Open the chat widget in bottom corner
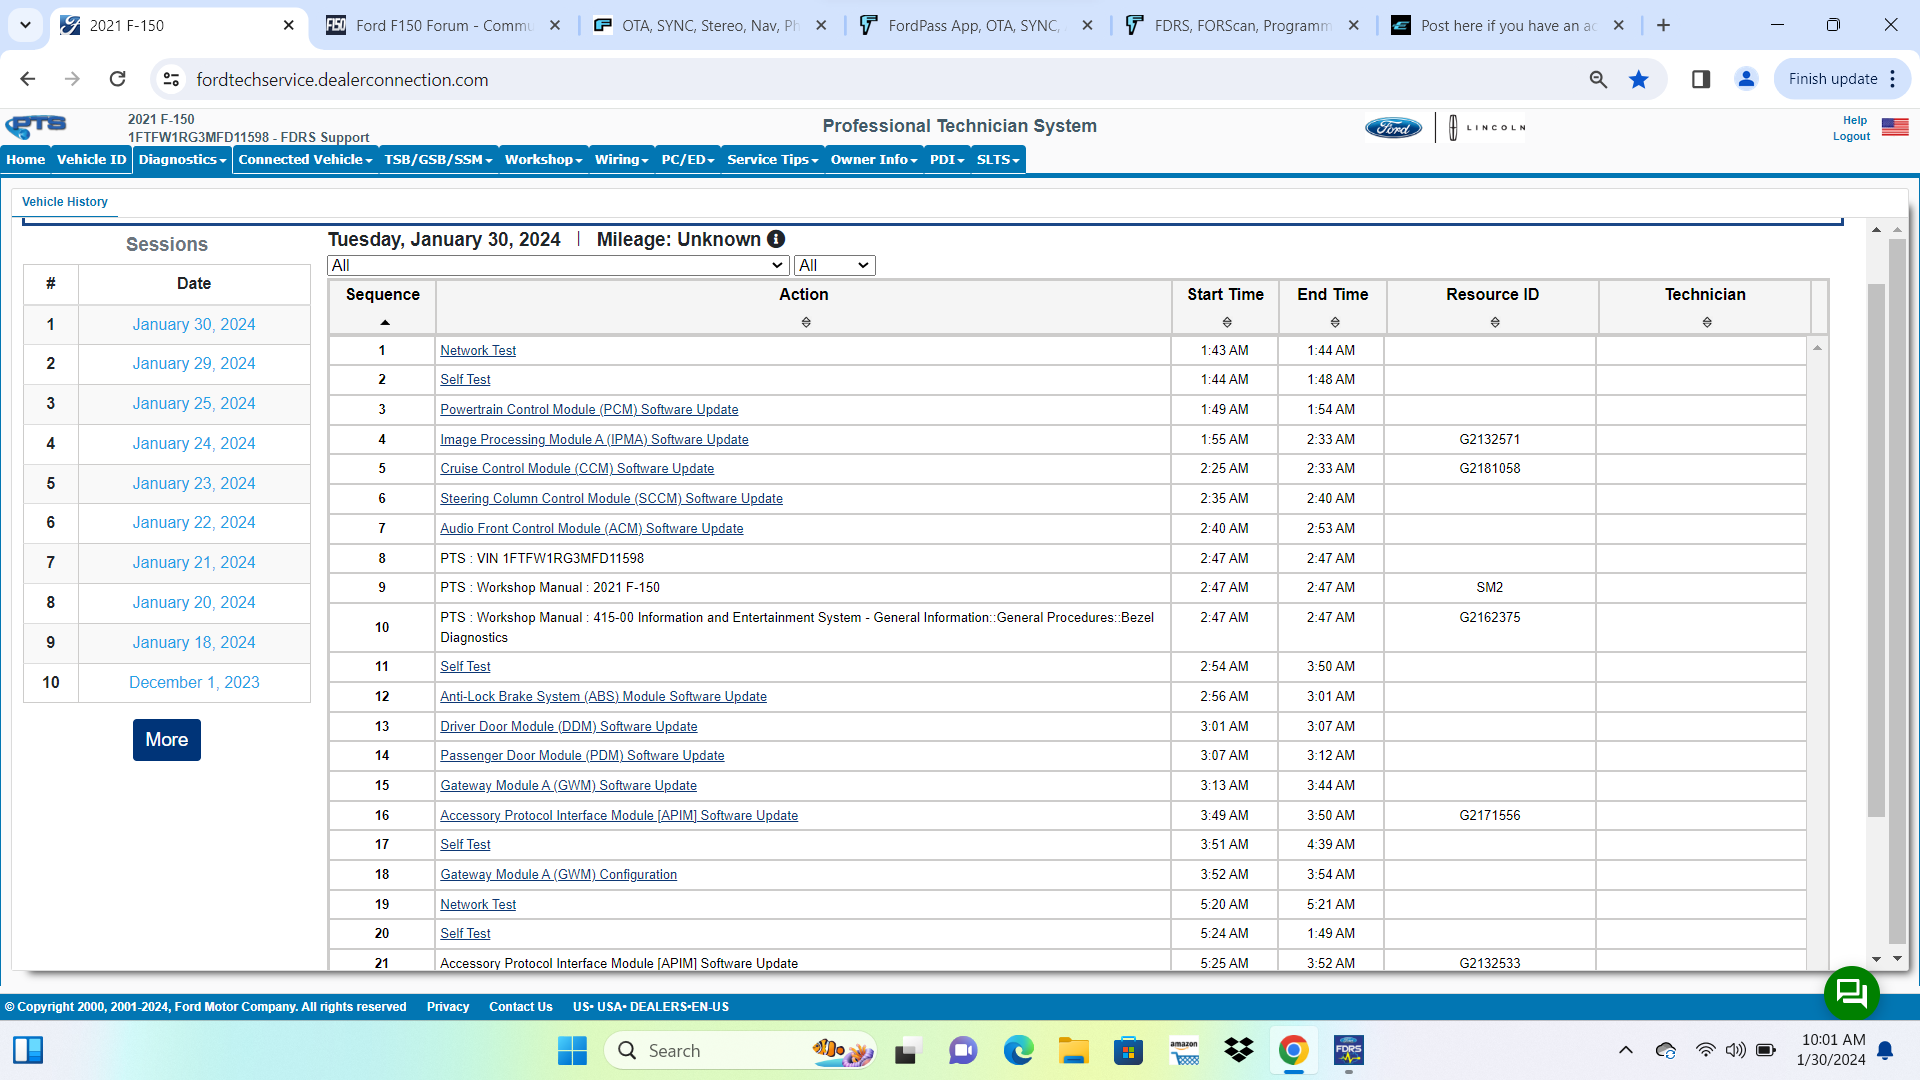The image size is (1920, 1080). point(1852,993)
